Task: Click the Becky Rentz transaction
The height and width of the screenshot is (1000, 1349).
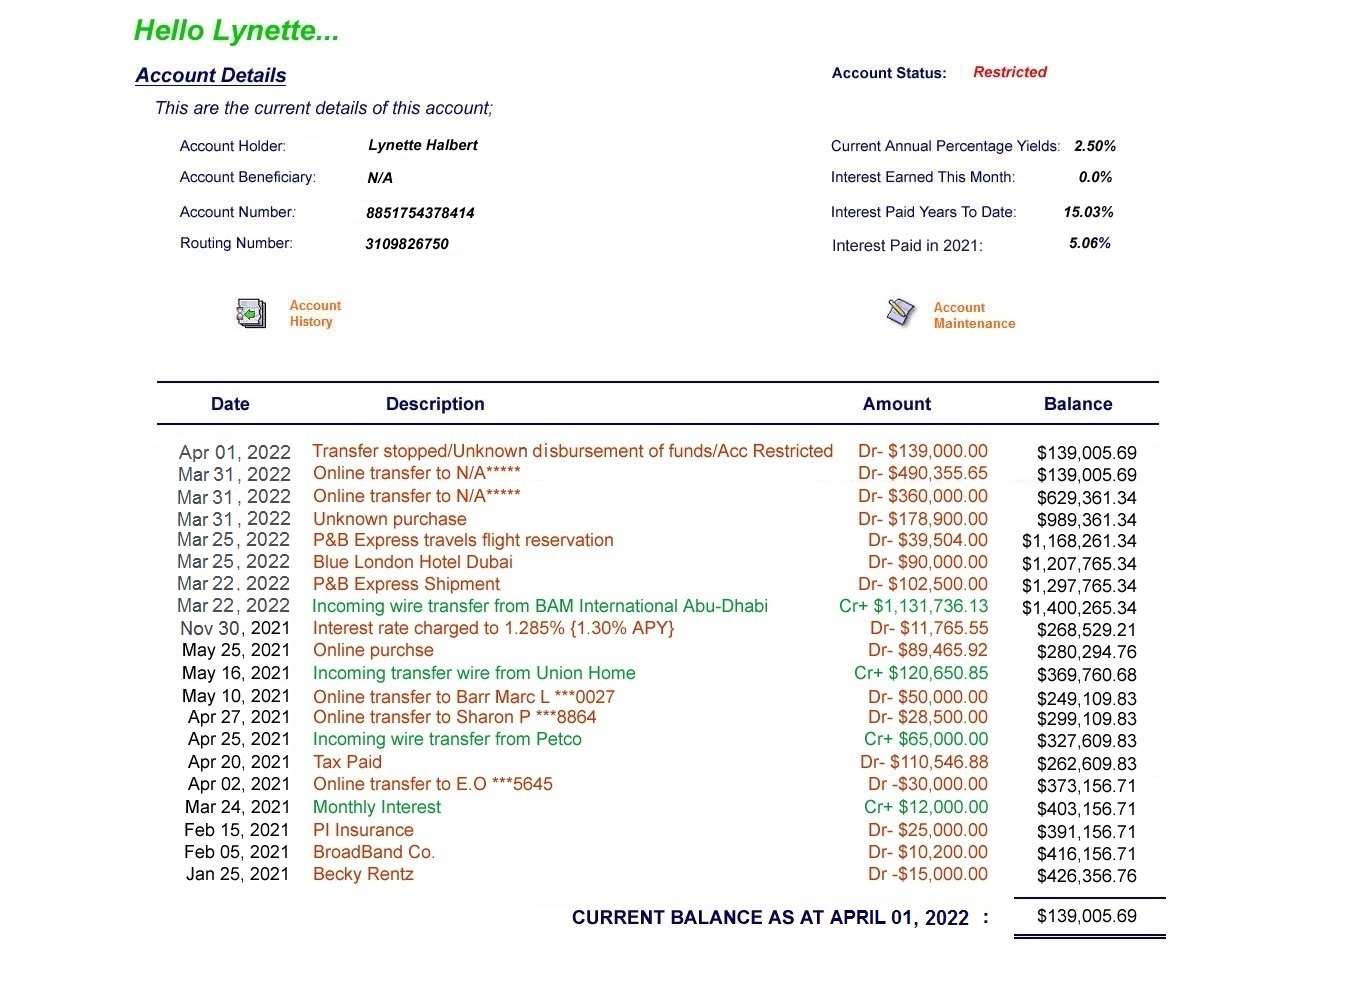Action: point(363,874)
